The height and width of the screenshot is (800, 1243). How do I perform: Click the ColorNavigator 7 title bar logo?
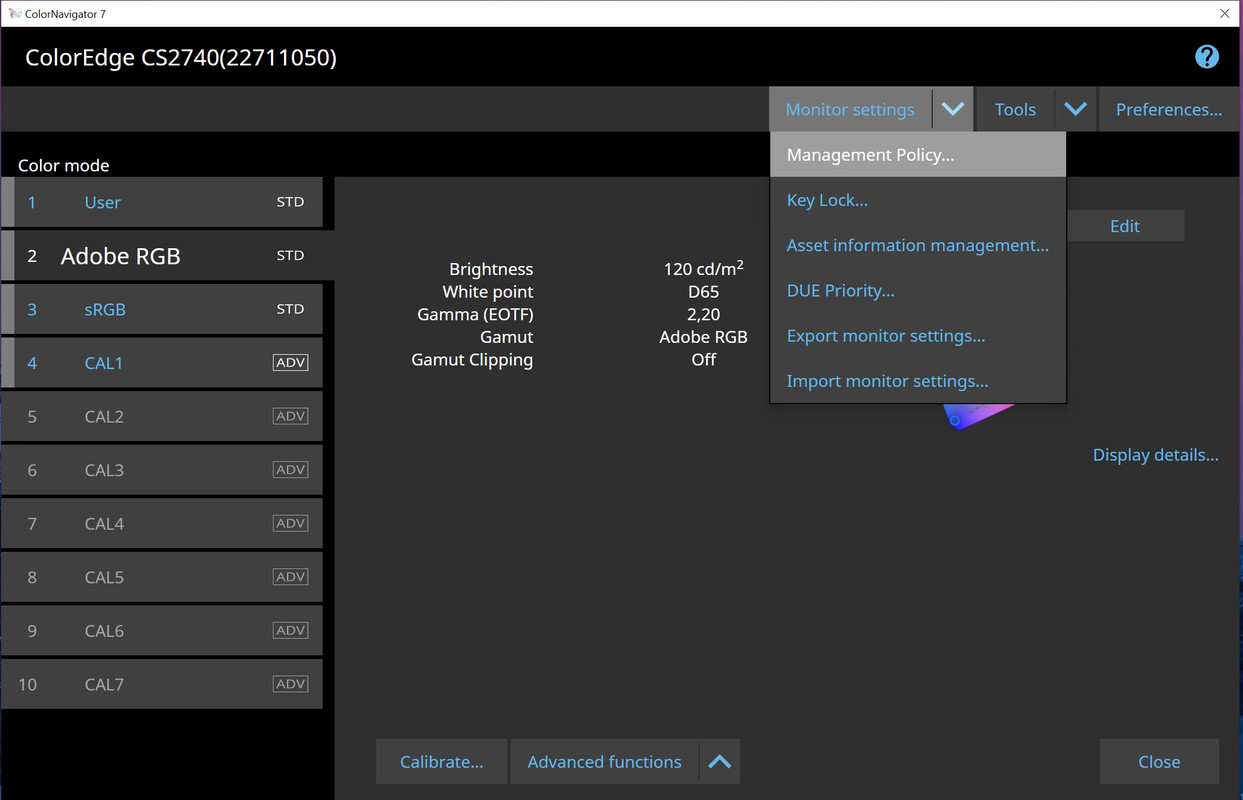pyautogui.click(x=14, y=14)
